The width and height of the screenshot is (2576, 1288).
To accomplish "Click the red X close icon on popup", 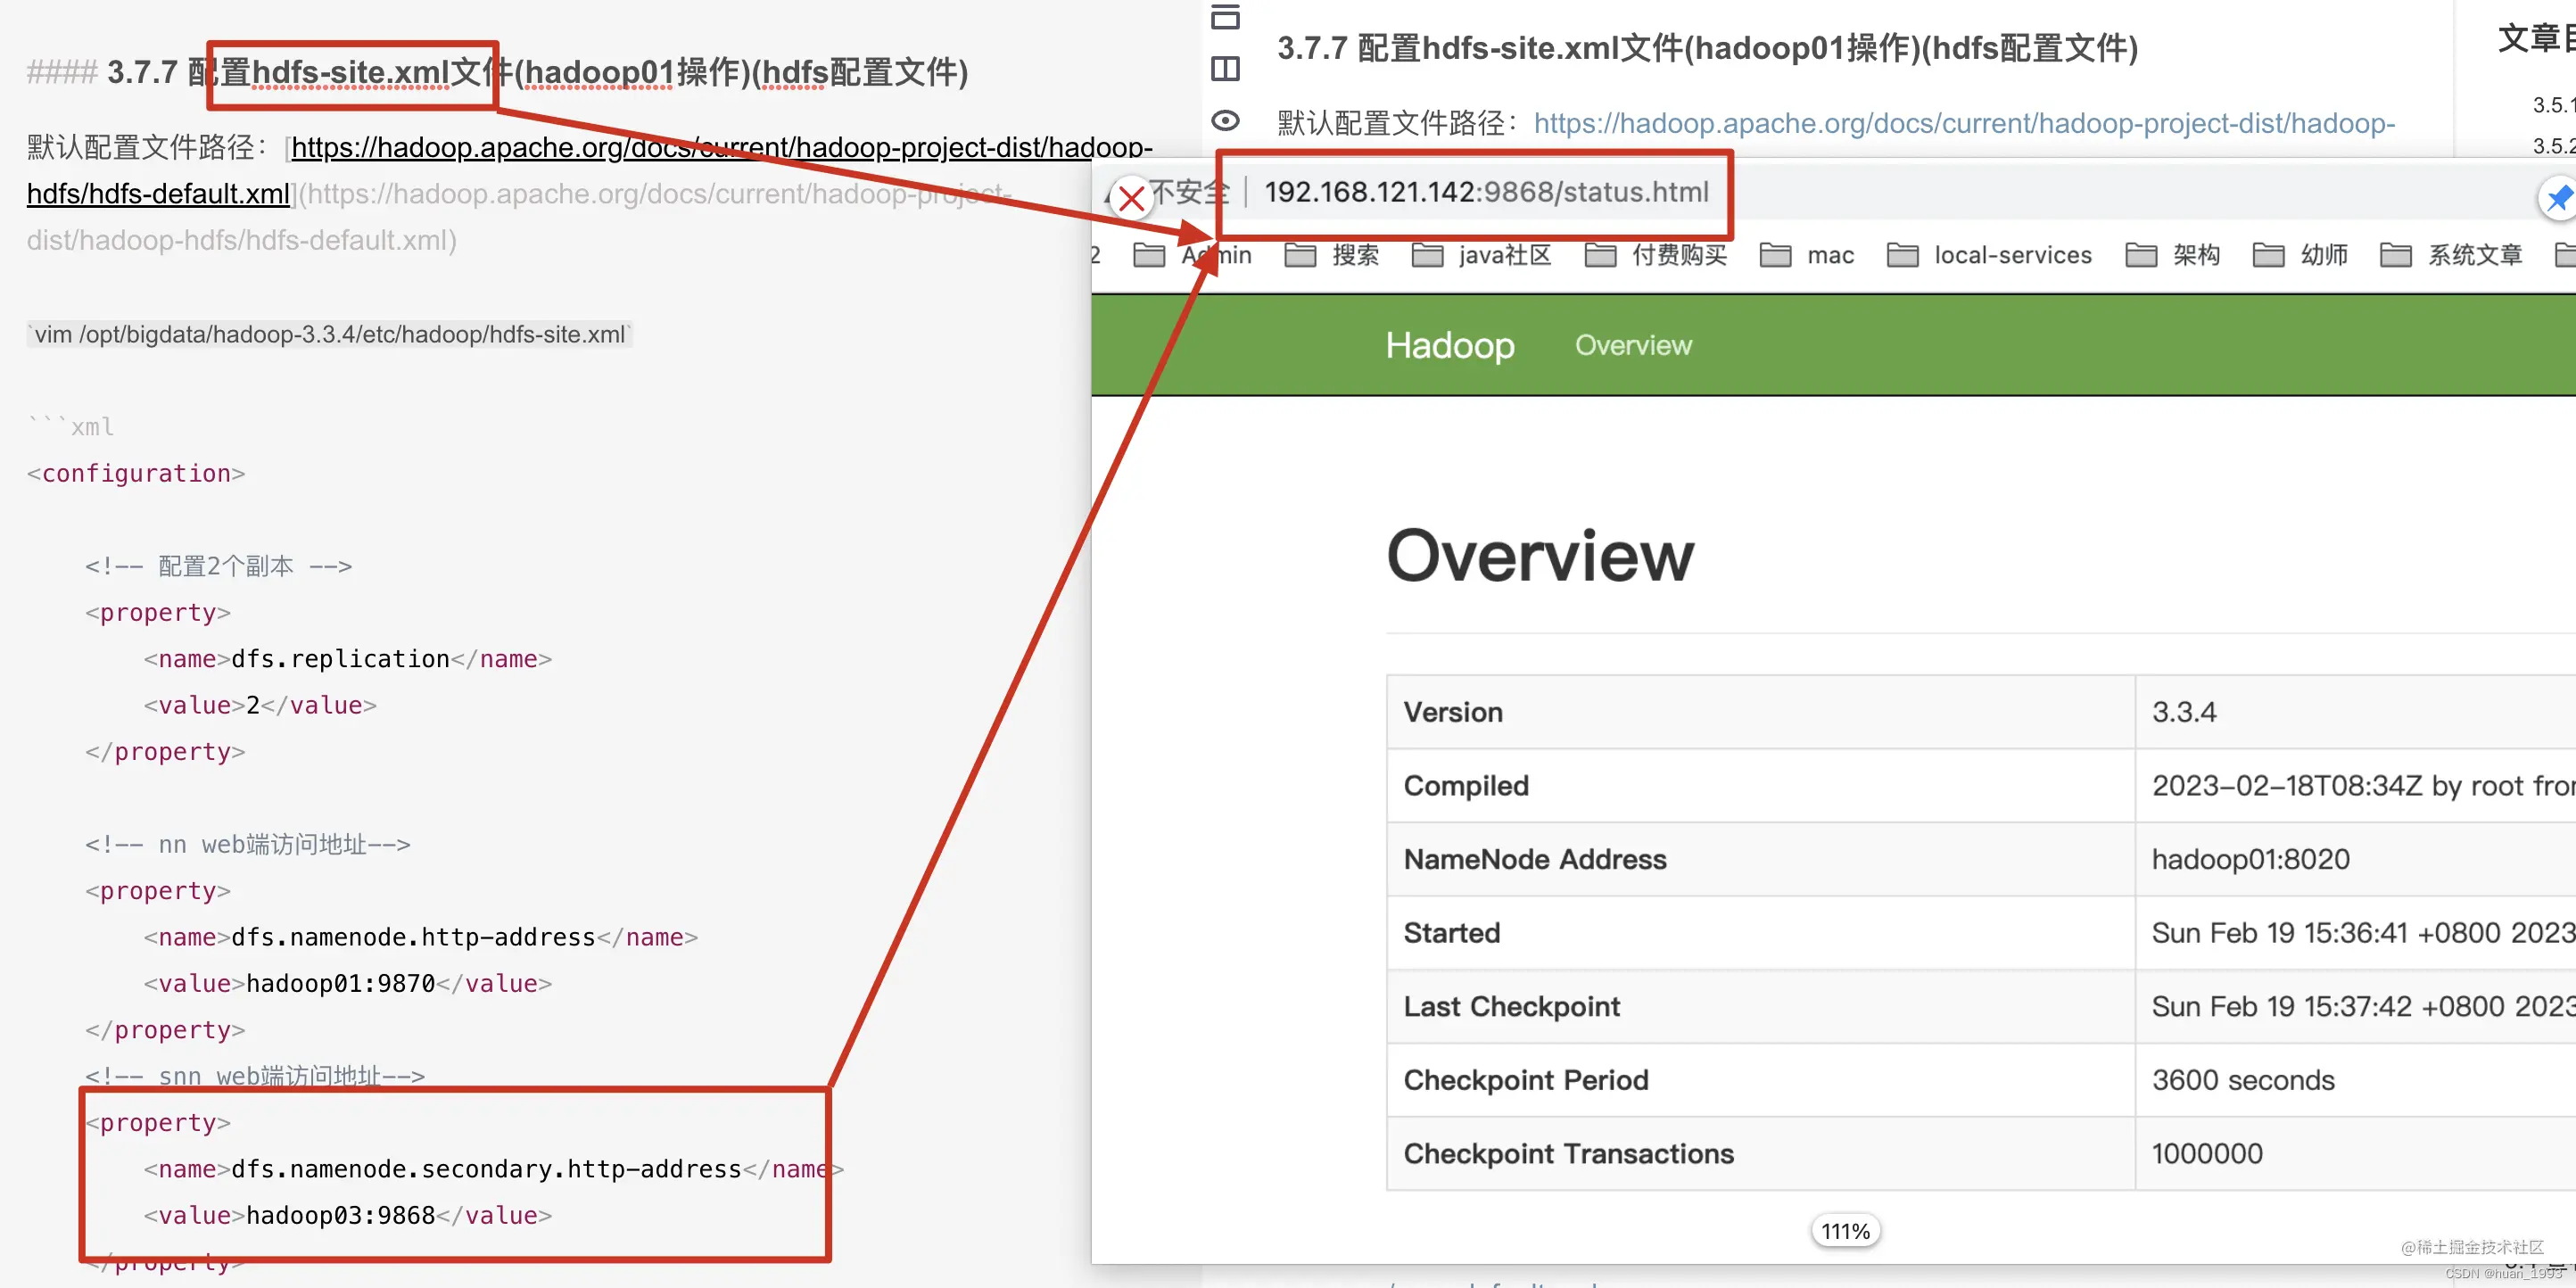I will [x=1132, y=198].
